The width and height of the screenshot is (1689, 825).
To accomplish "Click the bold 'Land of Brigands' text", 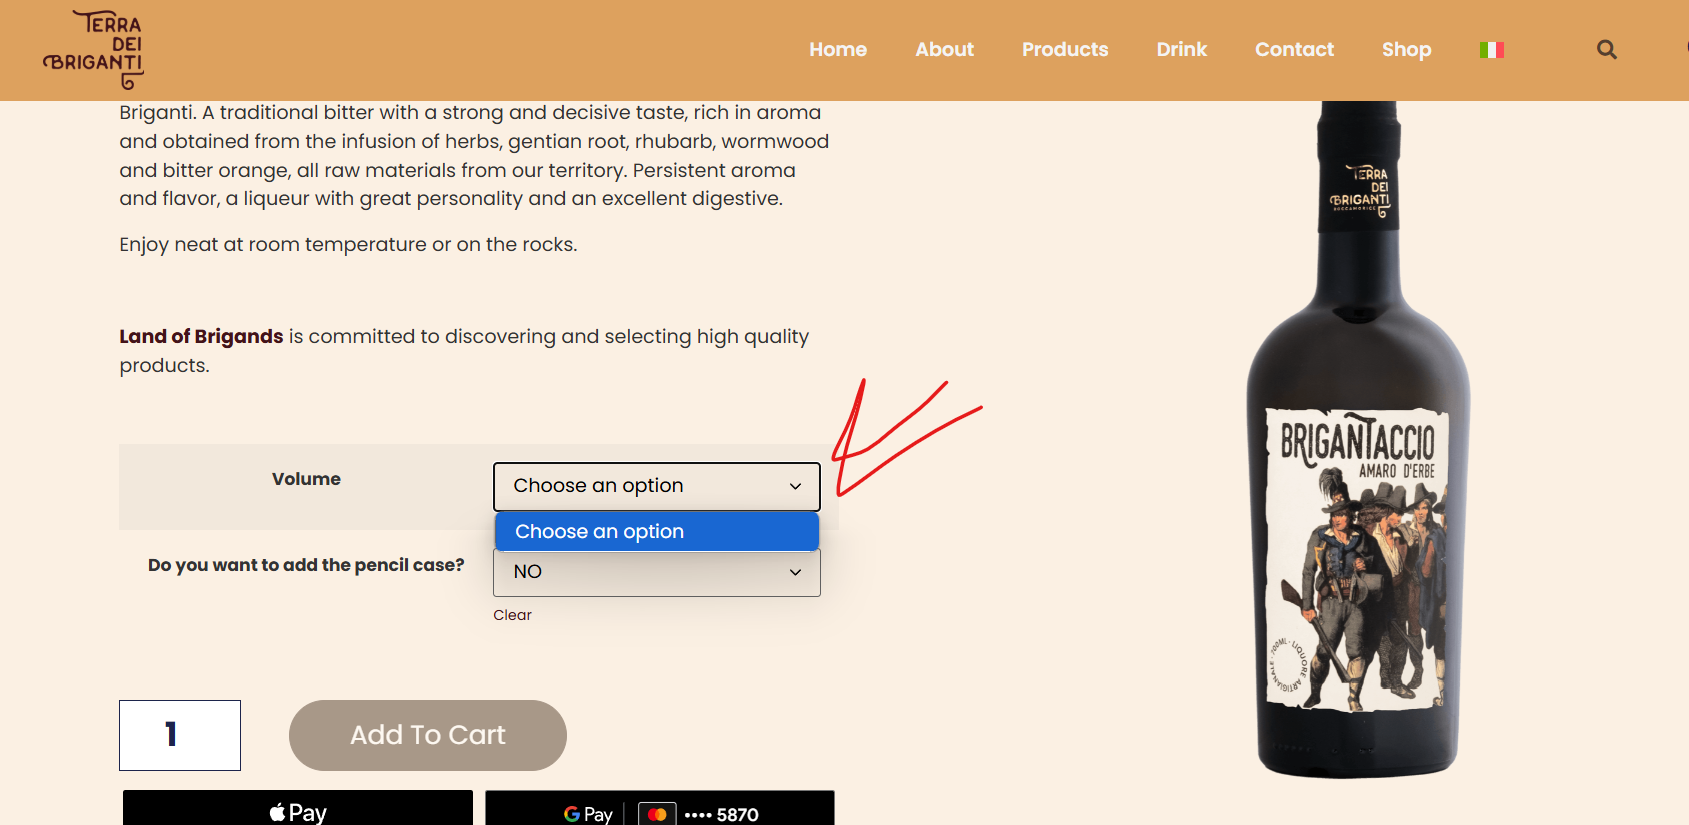I will tap(201, 337).
